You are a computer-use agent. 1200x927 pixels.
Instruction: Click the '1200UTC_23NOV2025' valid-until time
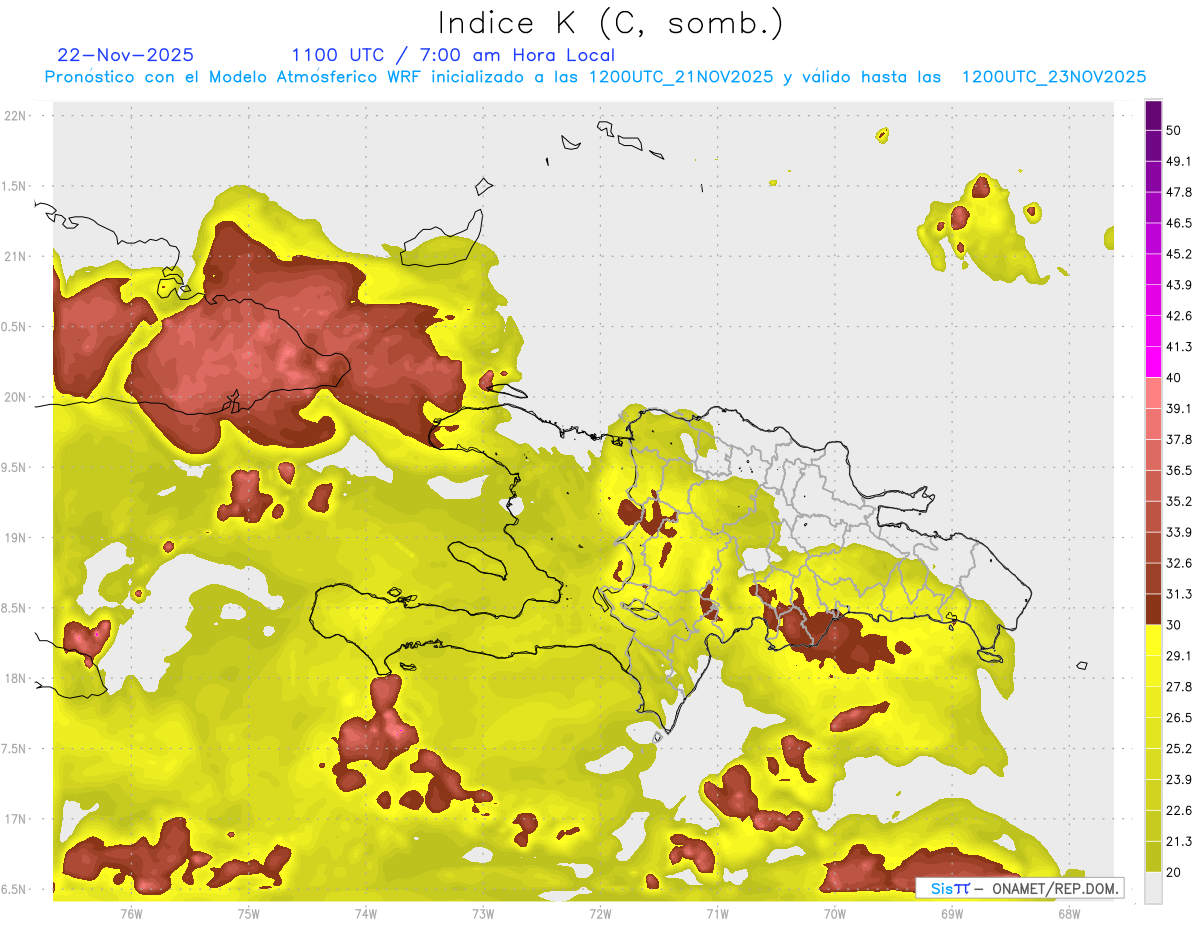(1053, 77)
